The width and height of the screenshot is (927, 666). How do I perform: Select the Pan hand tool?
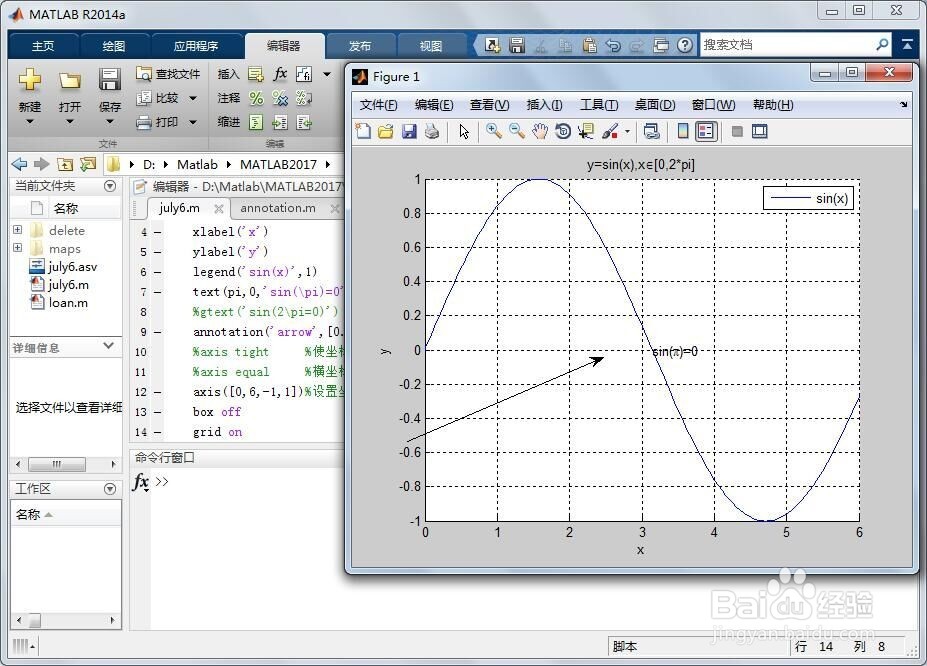(x=540, y=131)
